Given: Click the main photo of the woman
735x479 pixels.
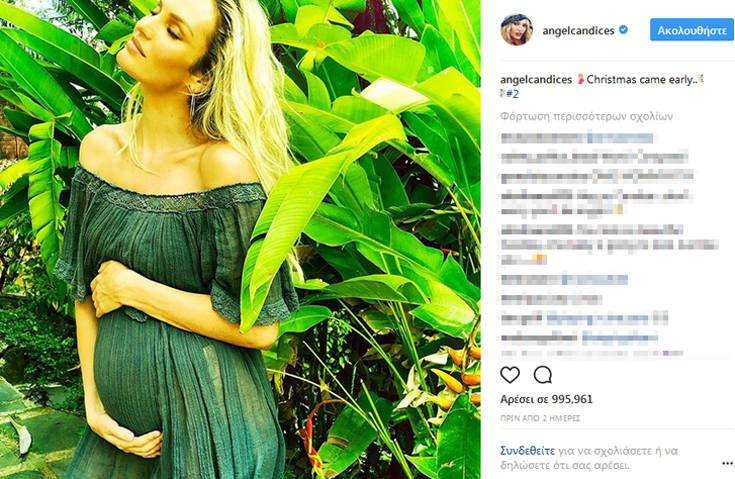Looking at the screenshot, I should 240,240.
